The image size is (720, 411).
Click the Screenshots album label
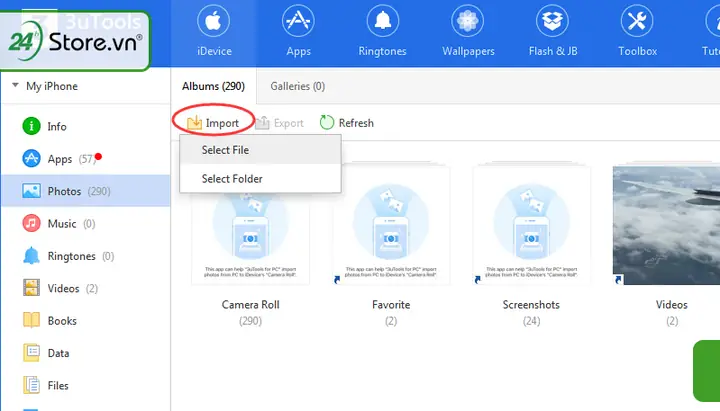point(531,305)
